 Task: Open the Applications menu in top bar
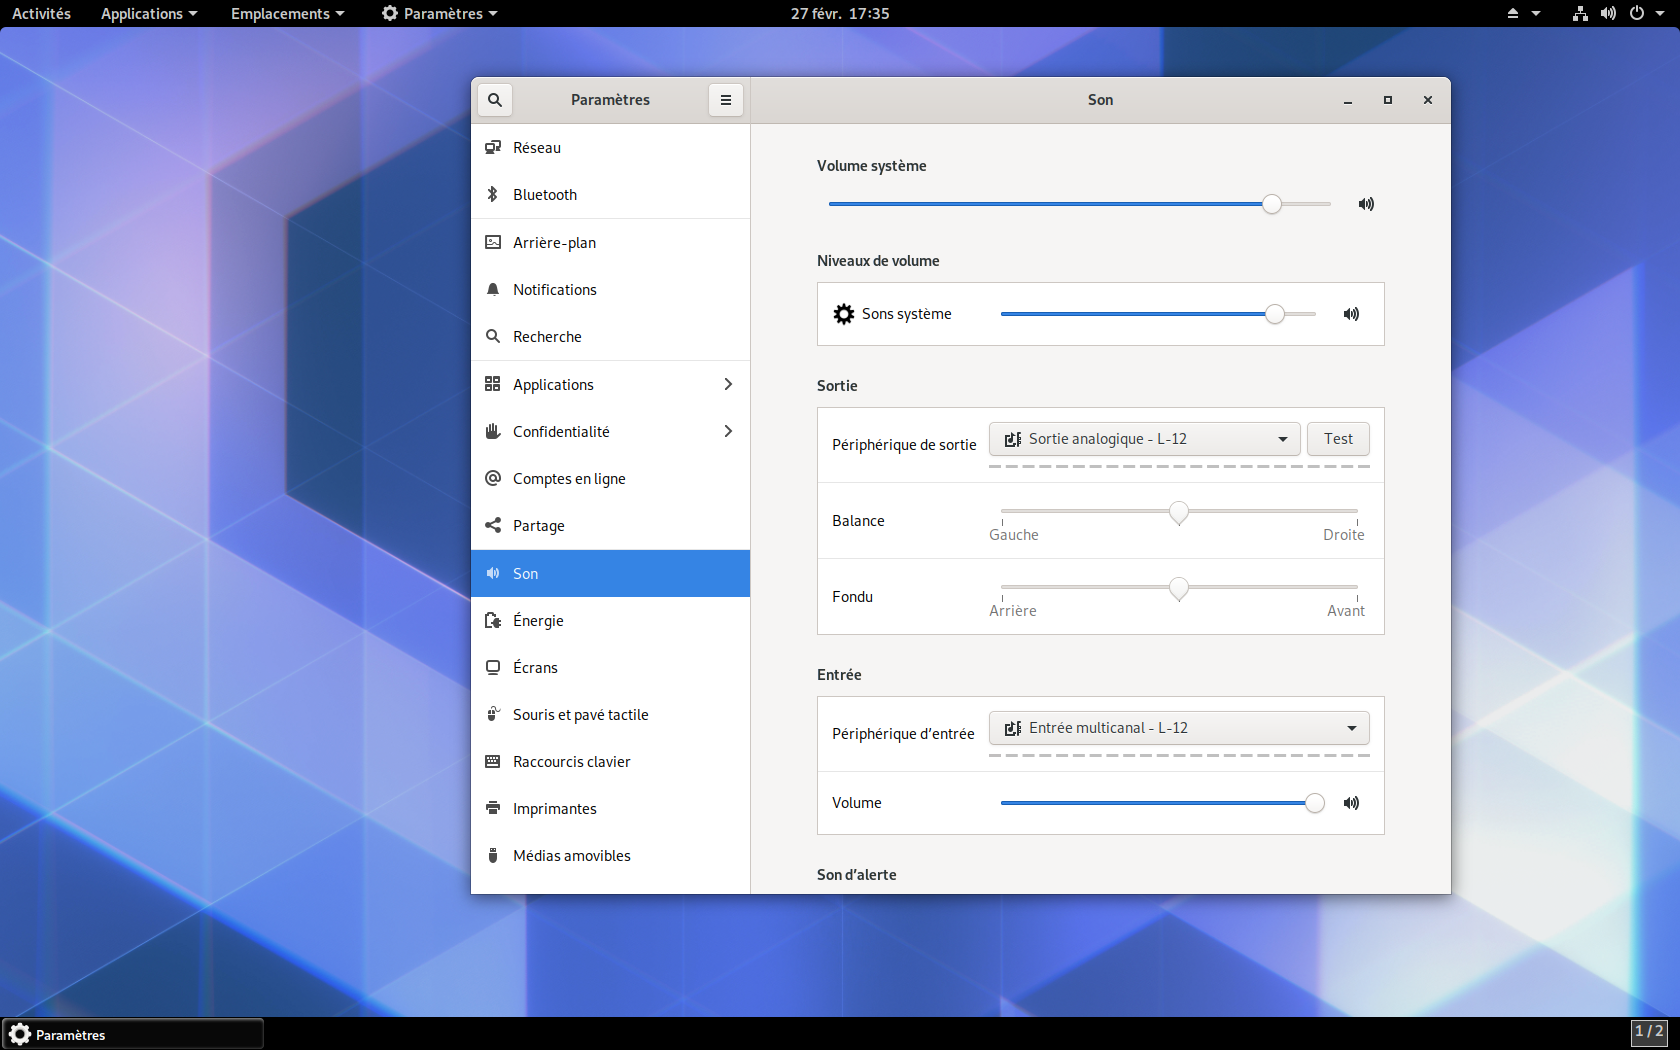coord(149,14)
